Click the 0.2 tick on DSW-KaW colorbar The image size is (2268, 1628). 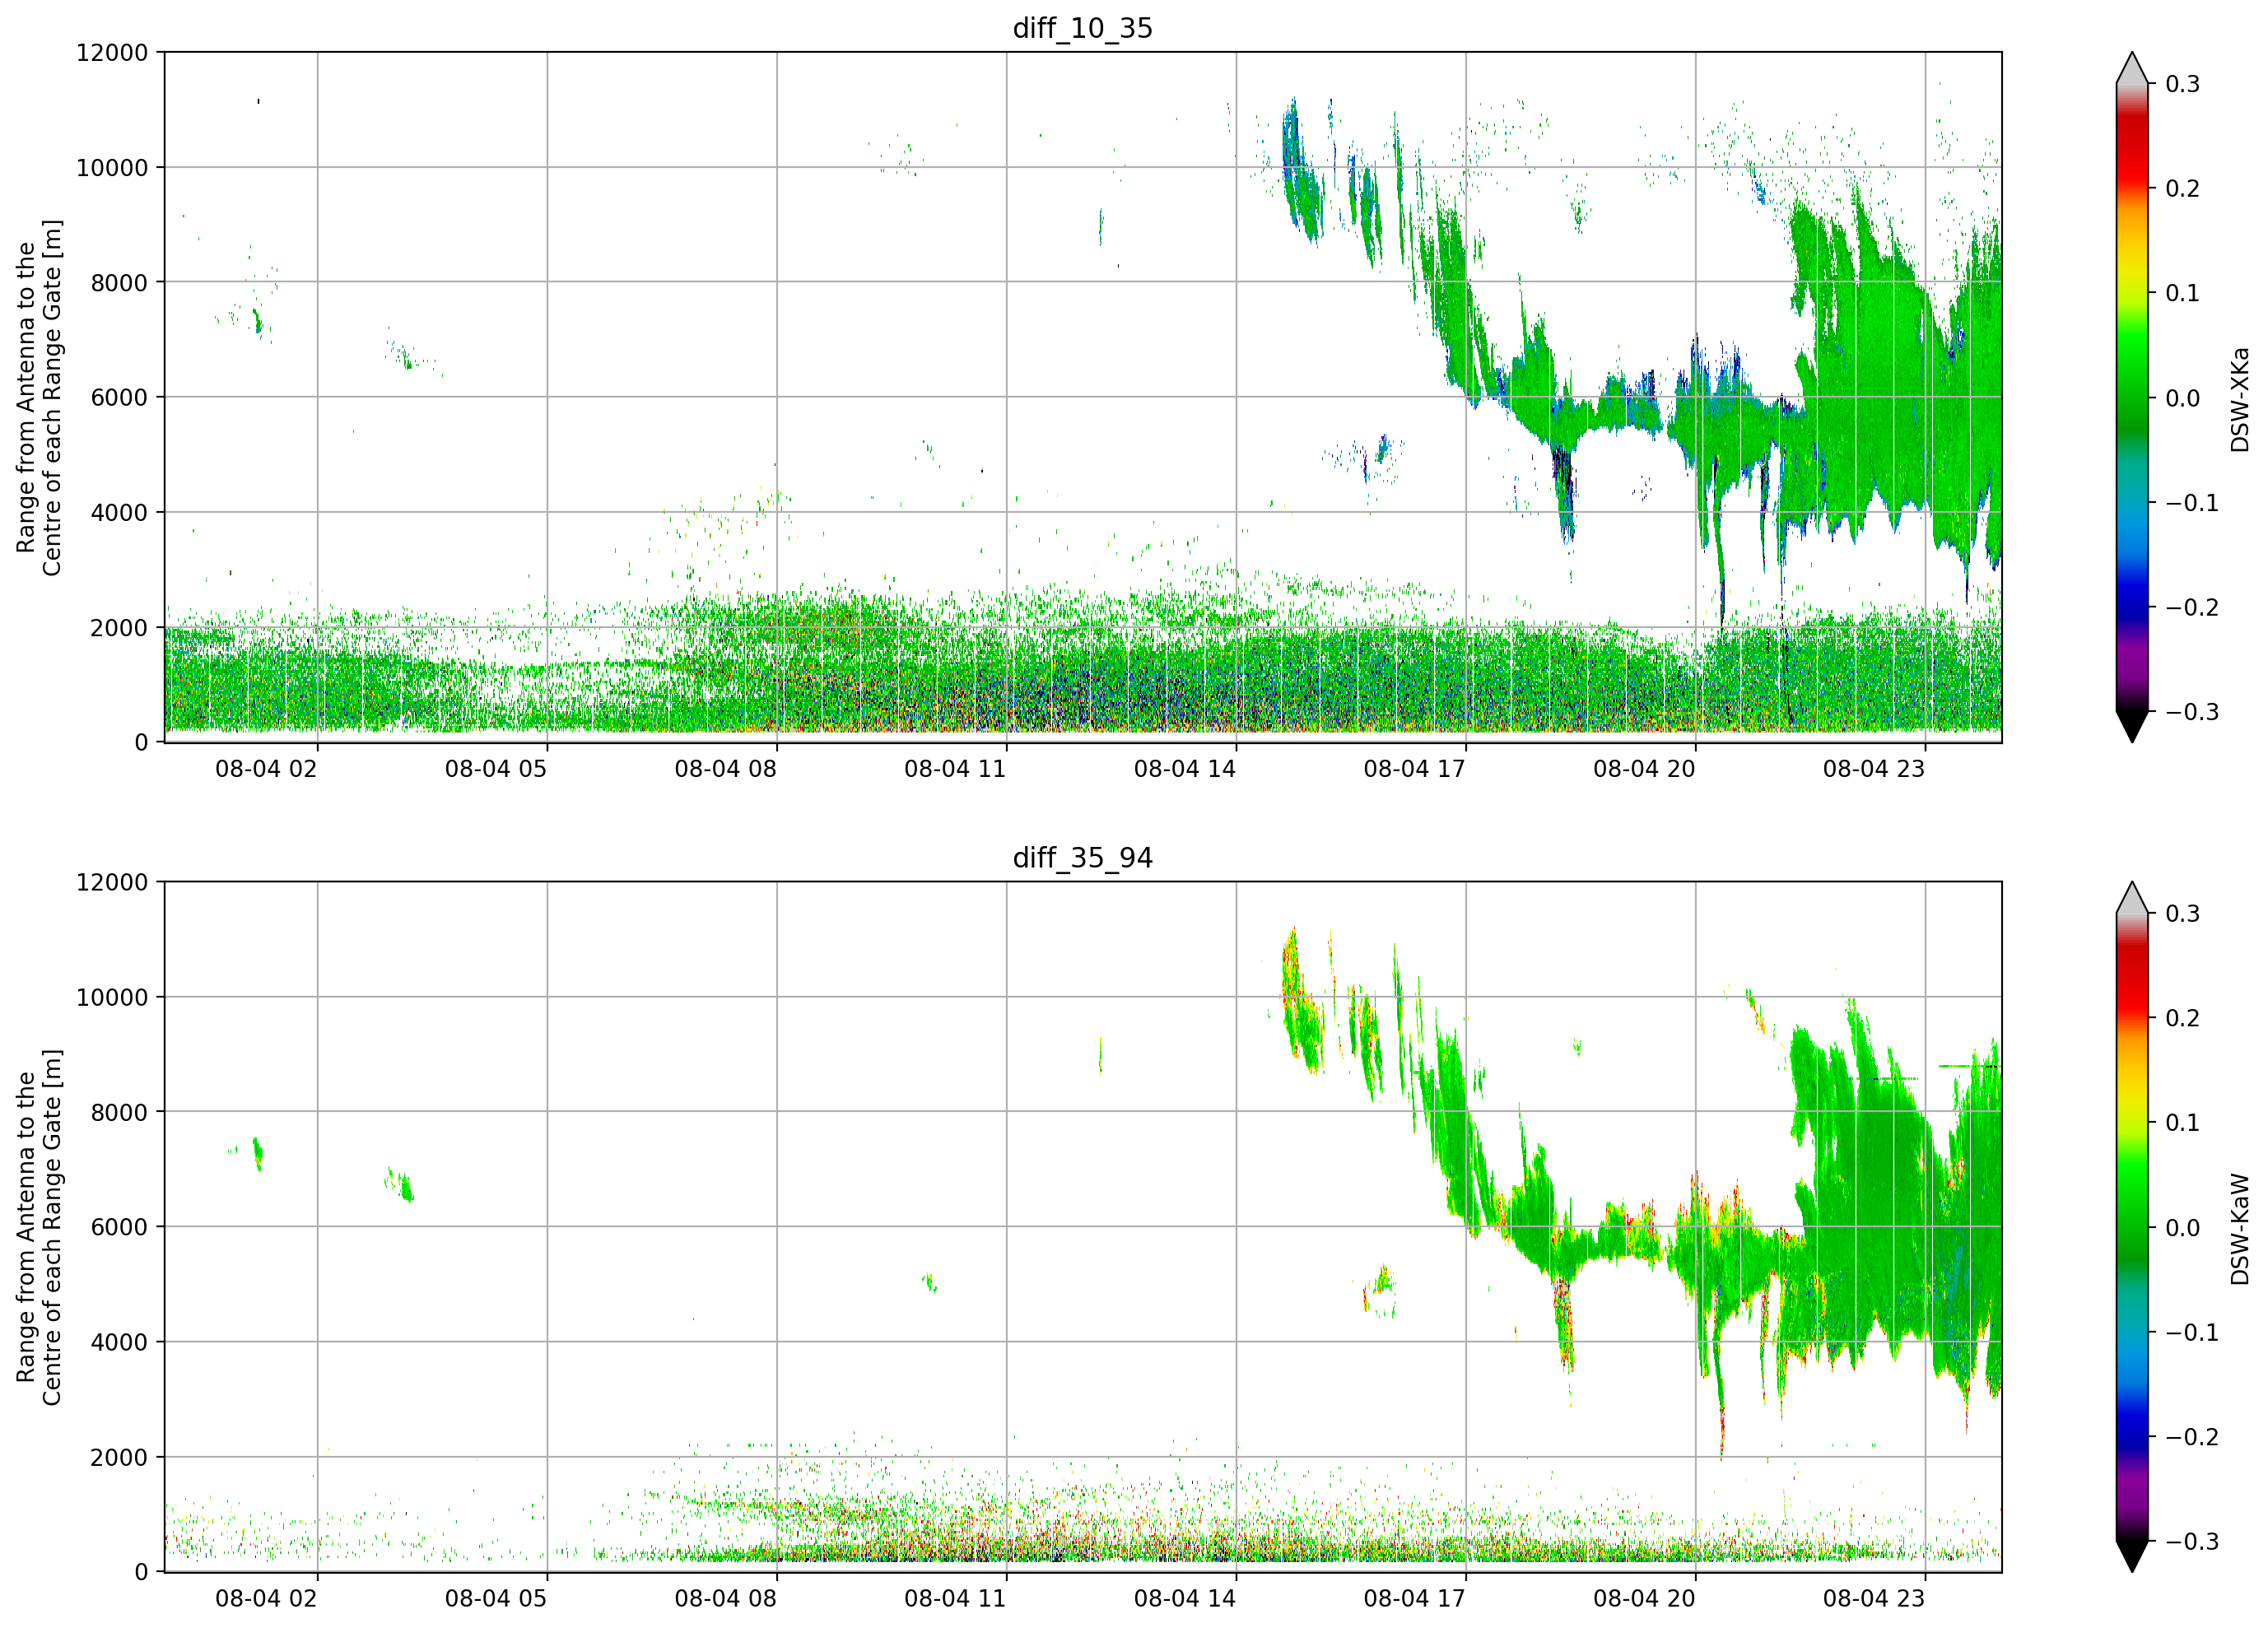2183,1018
